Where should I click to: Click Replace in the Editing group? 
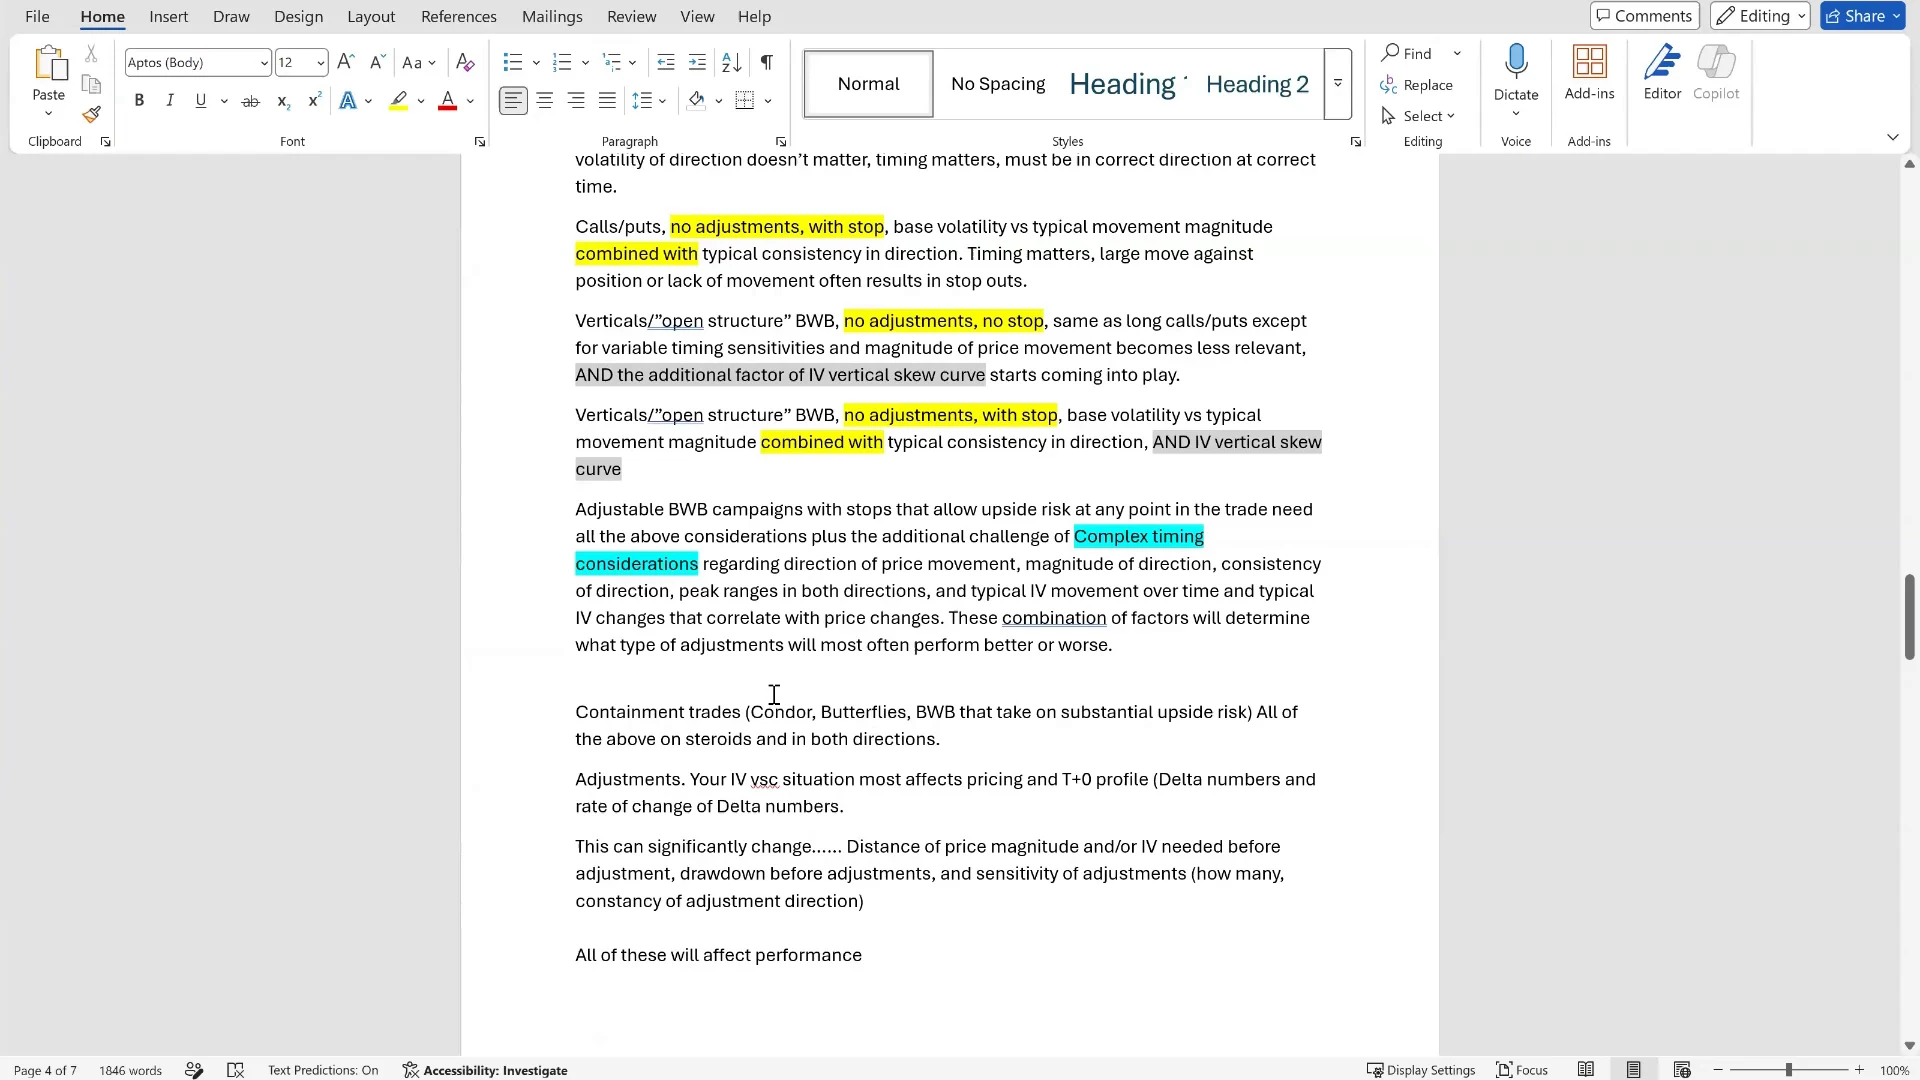pos(1417,85)
